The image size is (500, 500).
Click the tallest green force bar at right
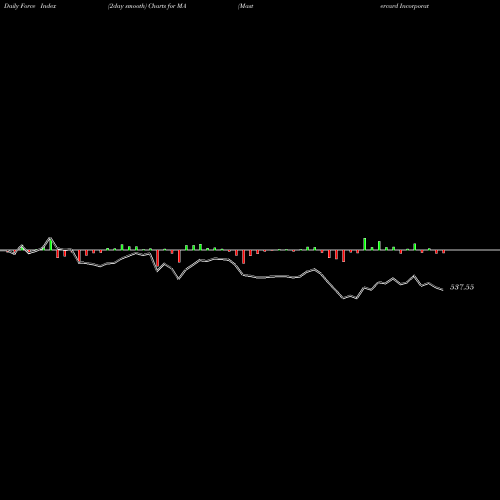[365, 244]
